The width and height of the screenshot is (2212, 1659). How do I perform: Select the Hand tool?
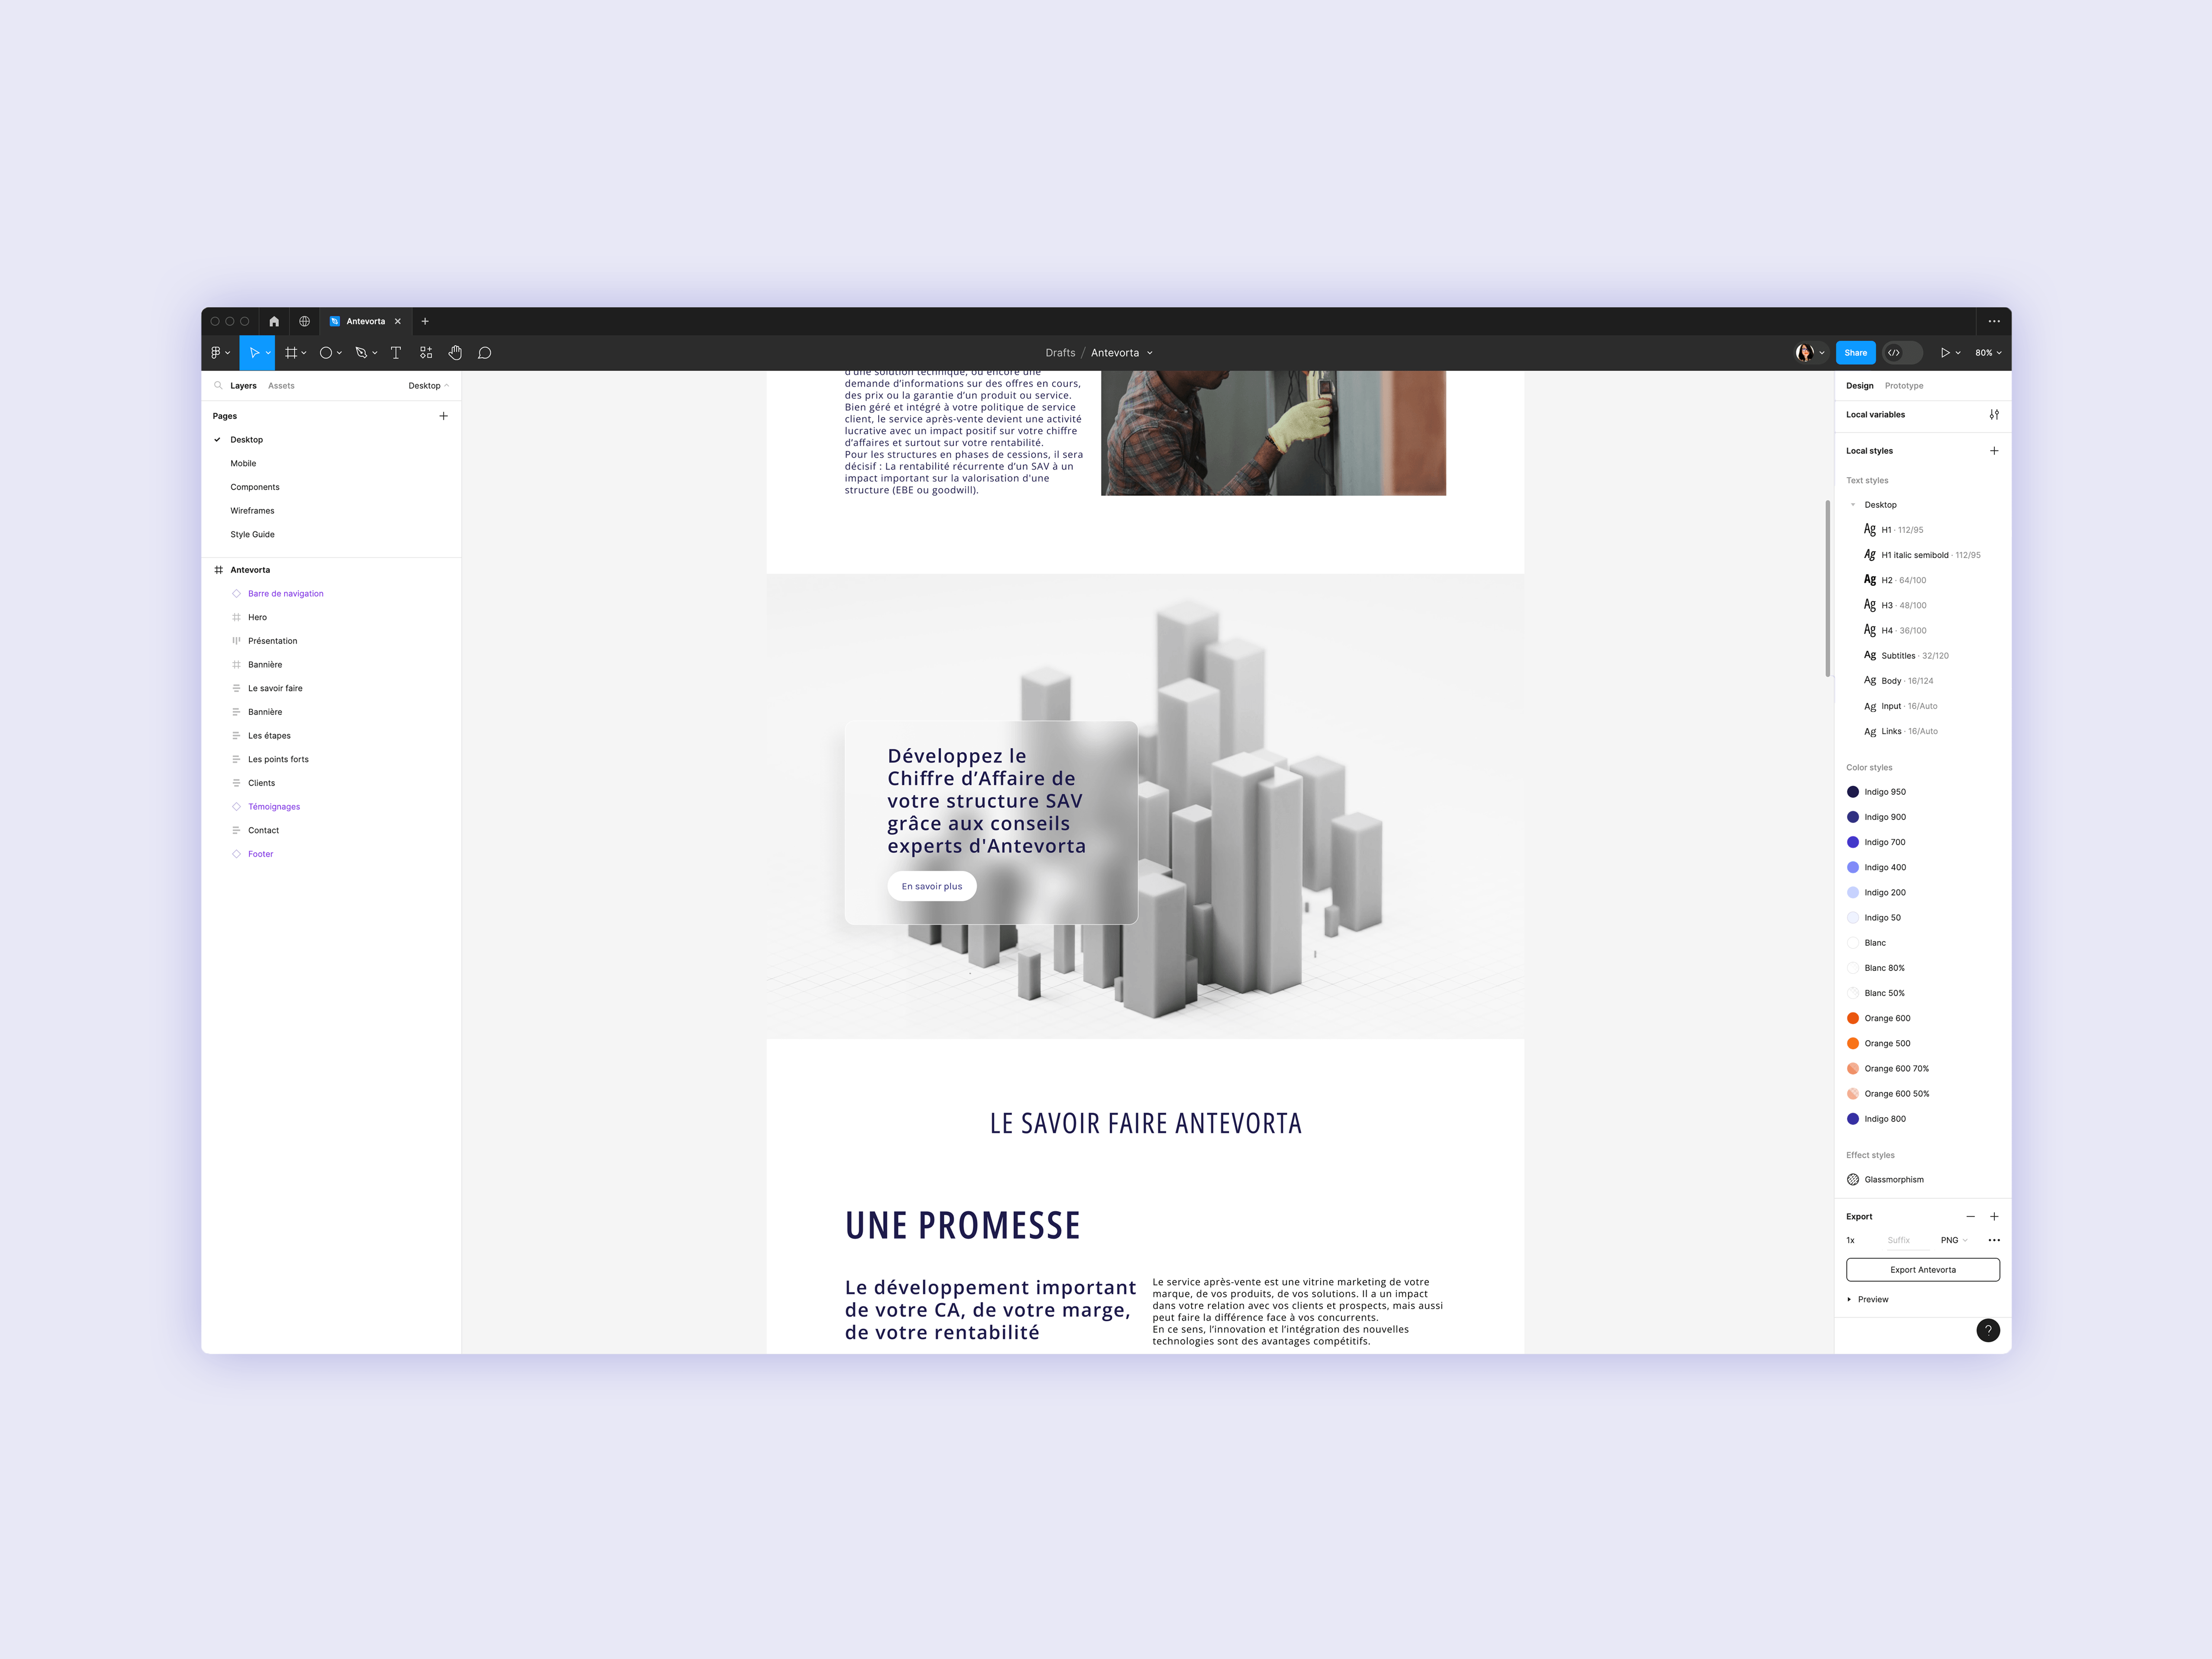455,353
